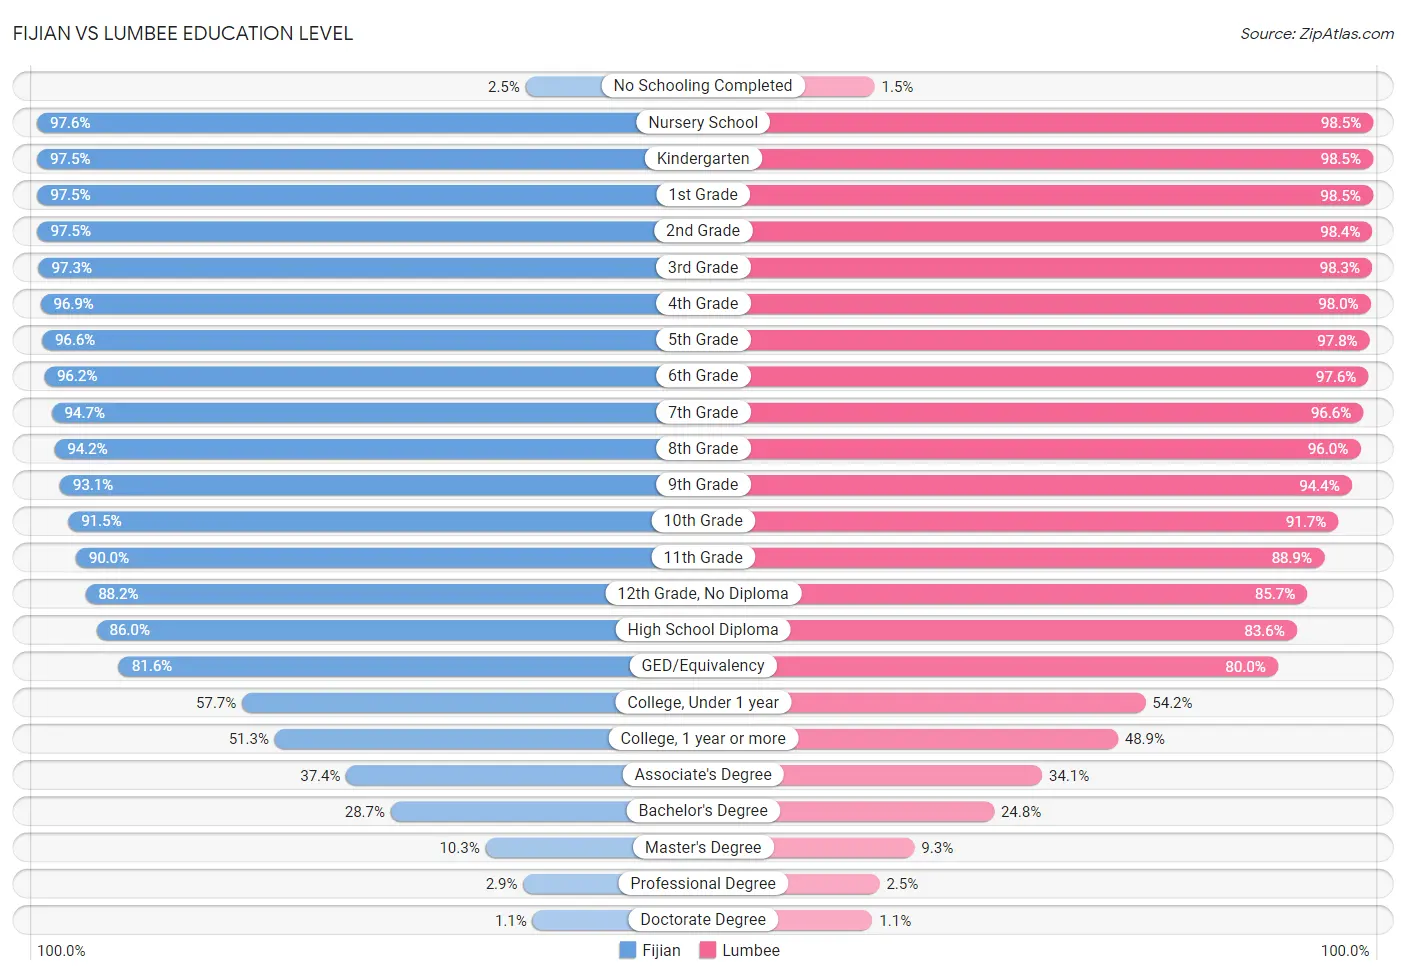Image resolution: width=1406 pixels, height=975 pixels.
Task: Click the High School Diploma label
Action: pos(703,629)
